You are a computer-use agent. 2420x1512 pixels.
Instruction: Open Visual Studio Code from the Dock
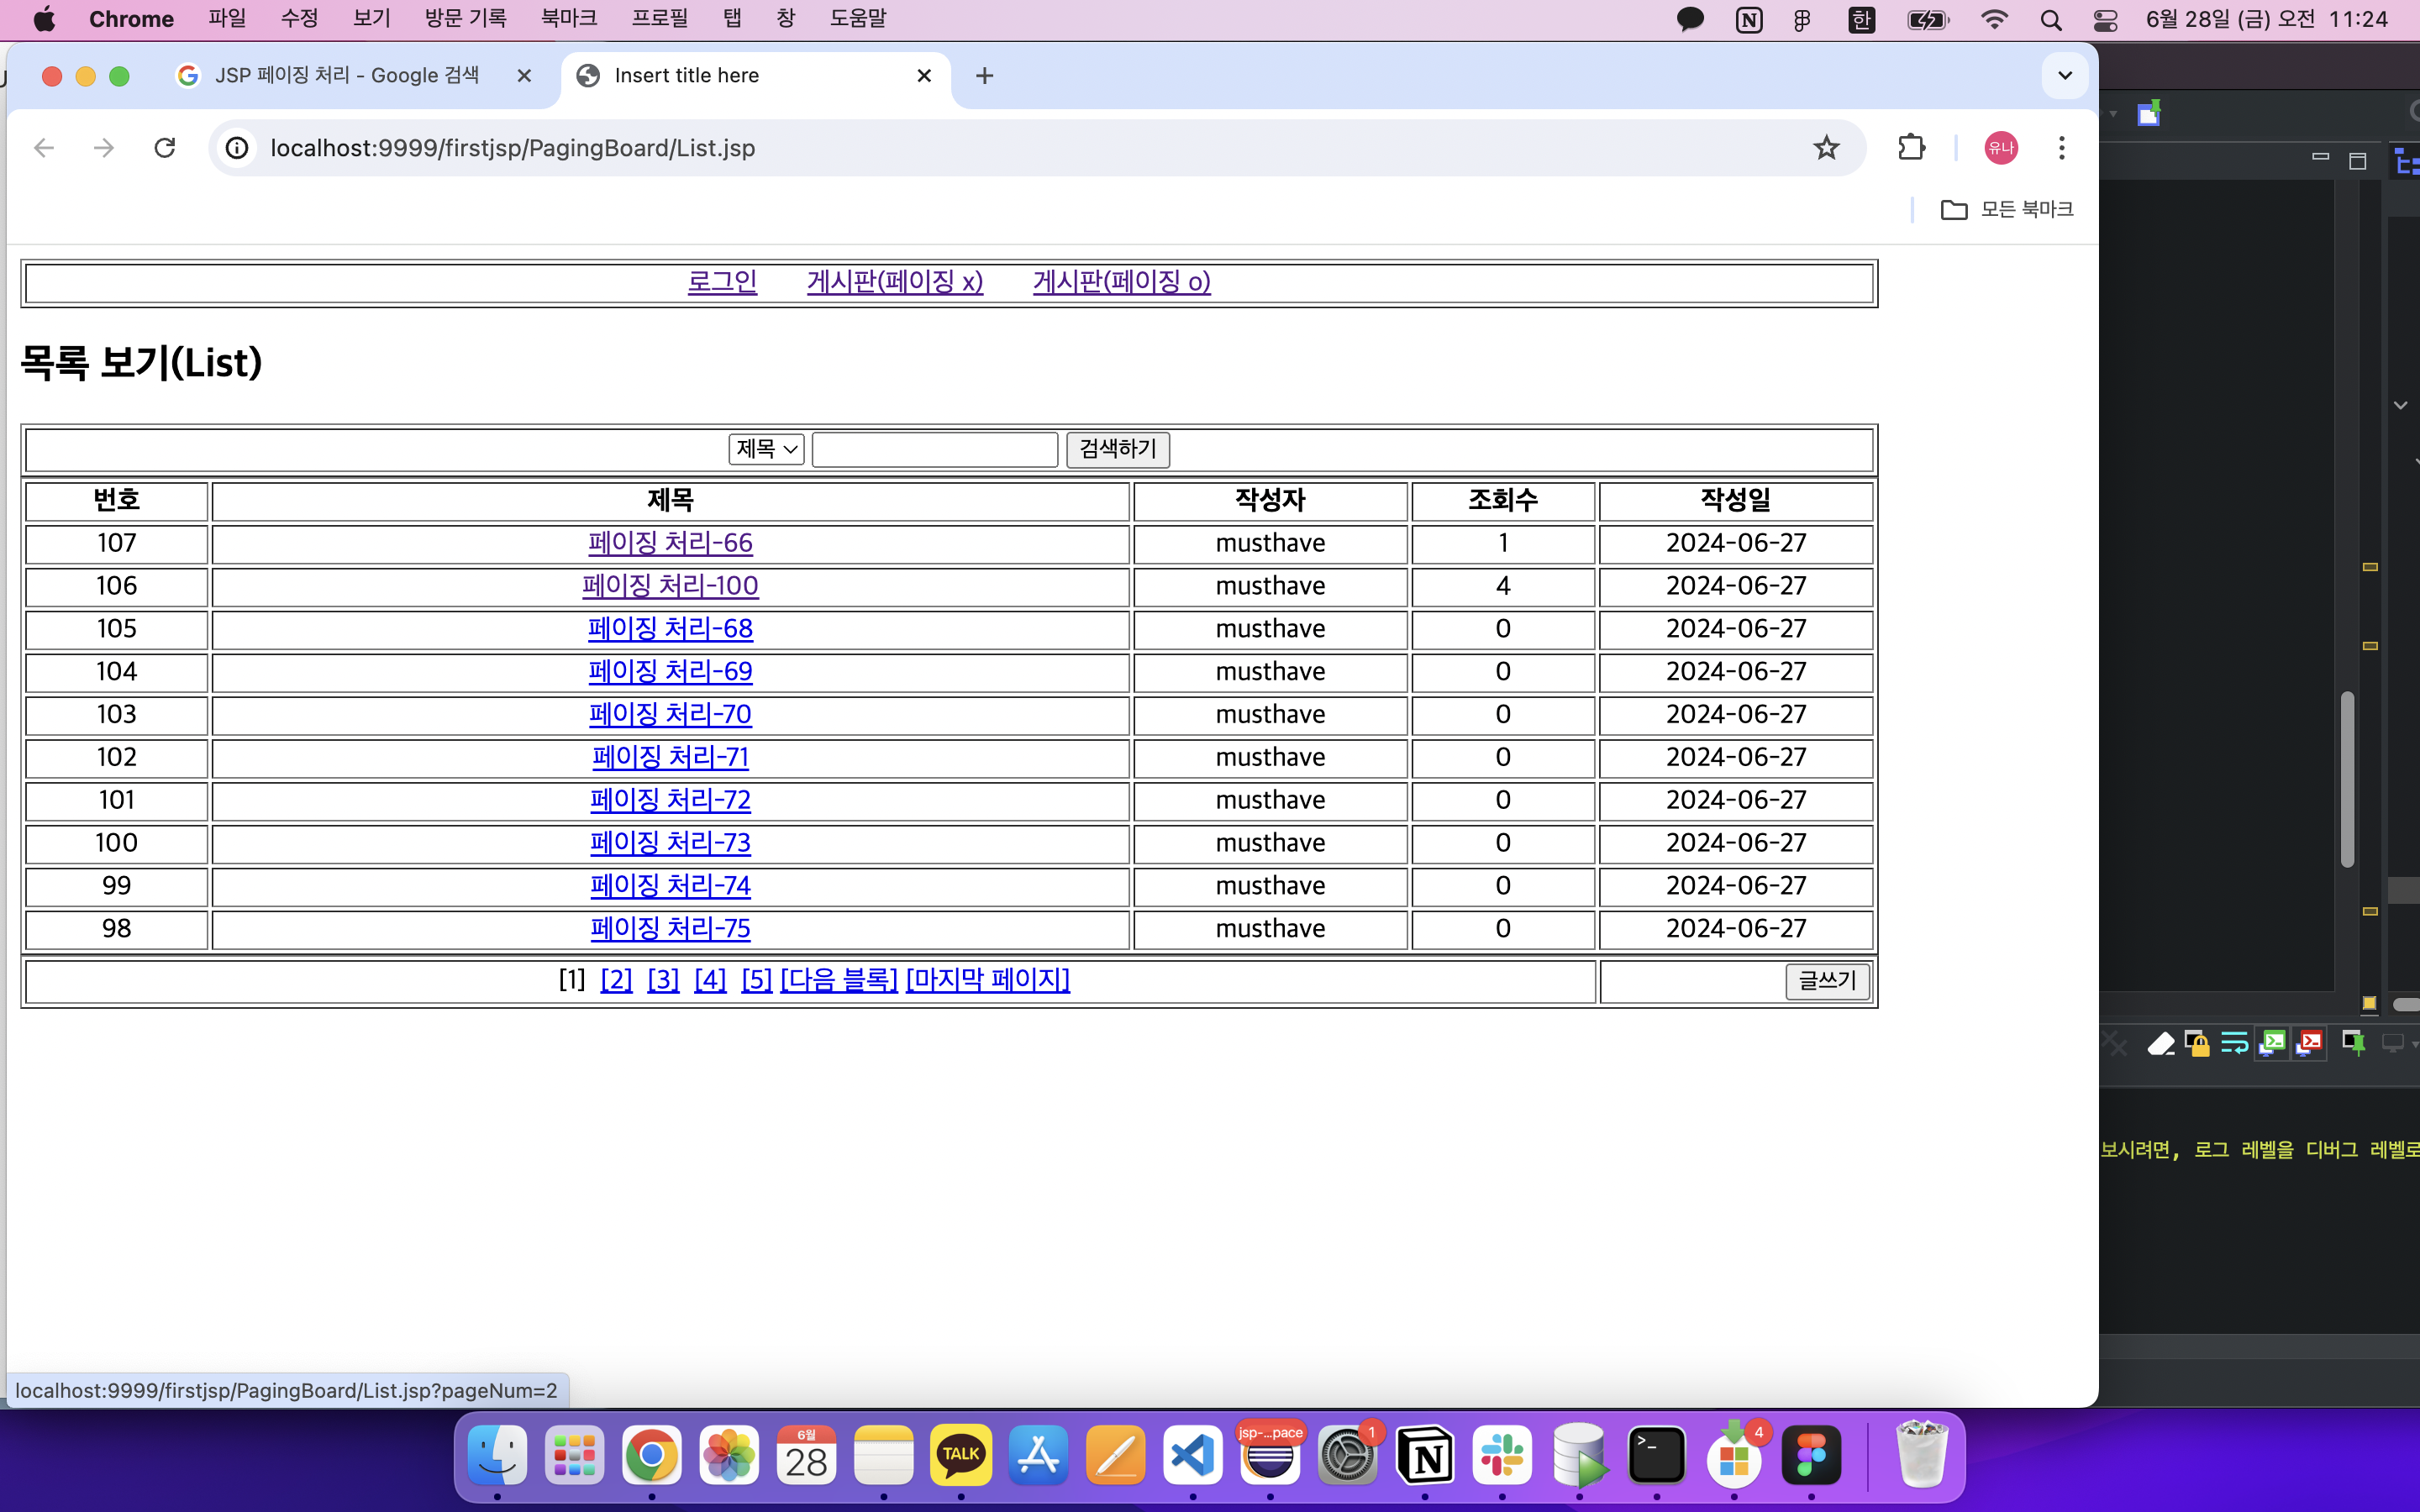(x=1193, y=1455)
